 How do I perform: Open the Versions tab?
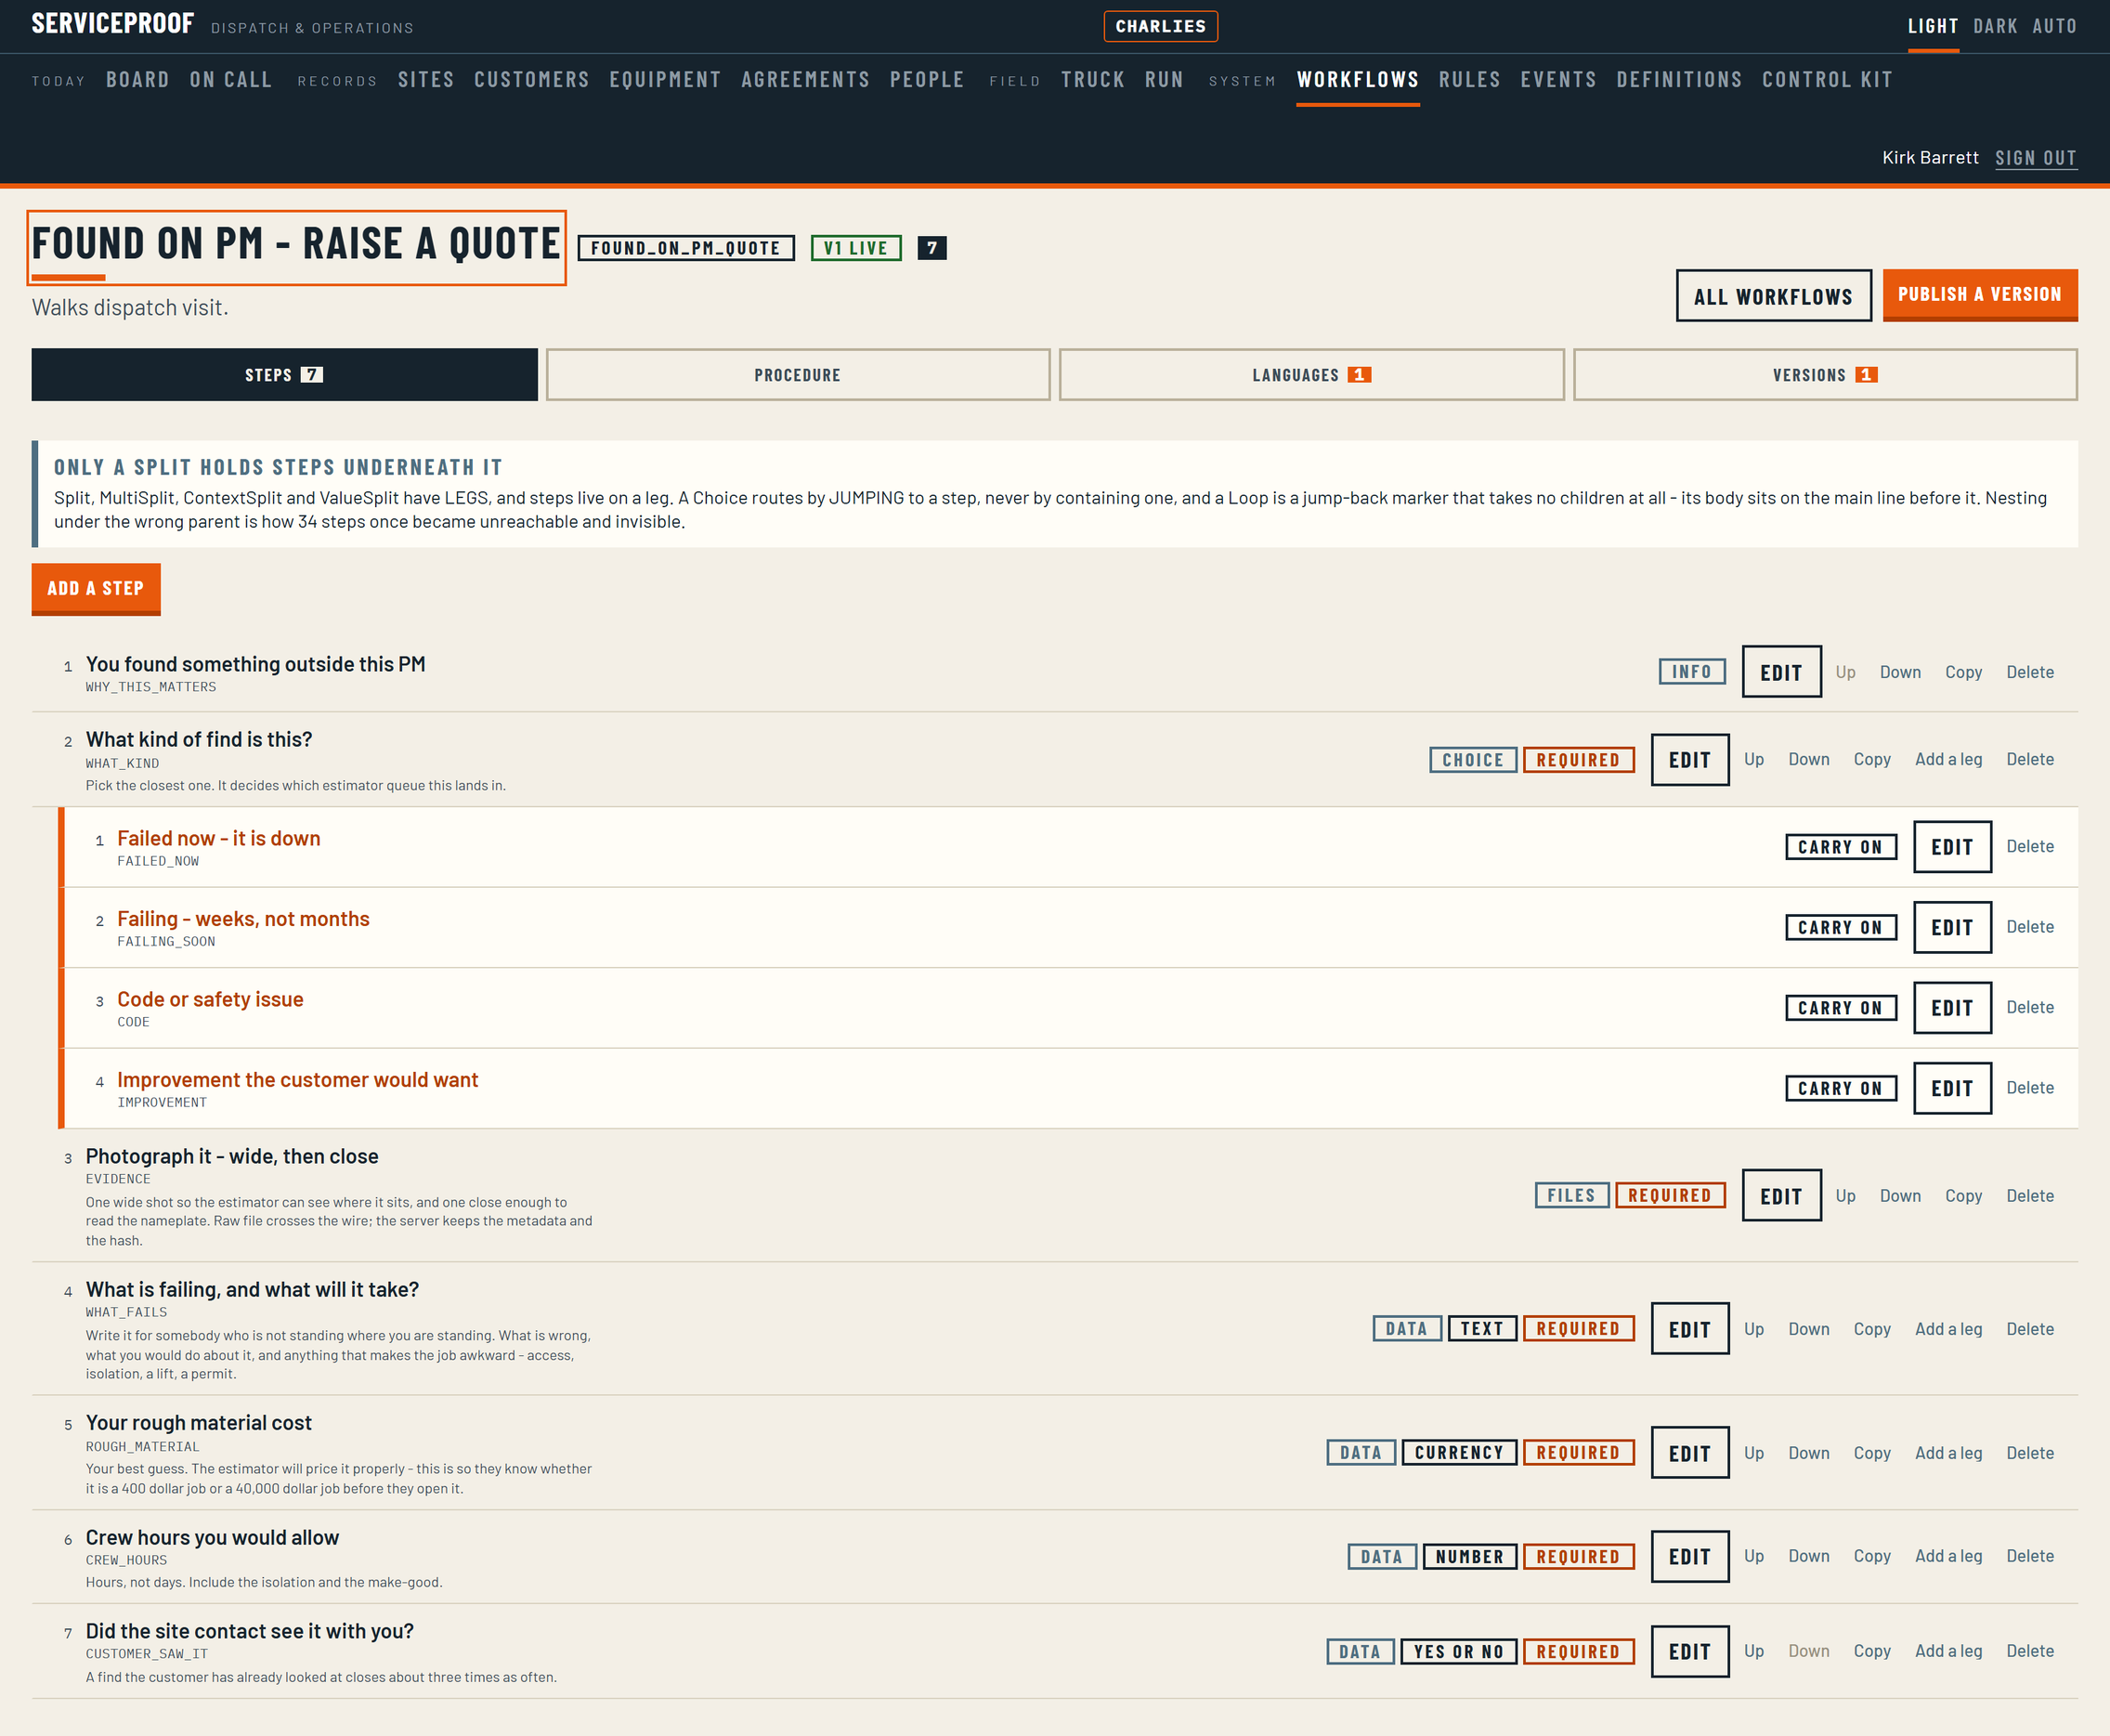(1825, 375)
